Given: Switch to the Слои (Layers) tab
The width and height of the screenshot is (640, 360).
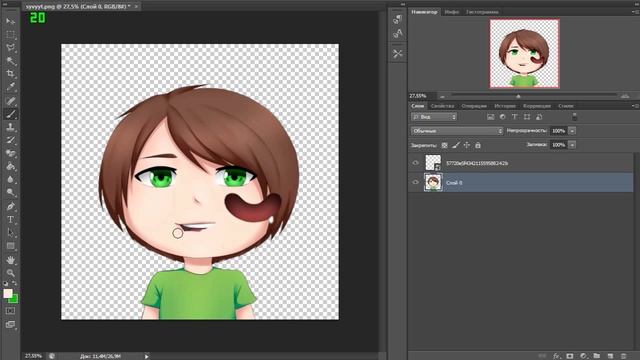Looking at the screenshot, I should [x=418, y=106].
